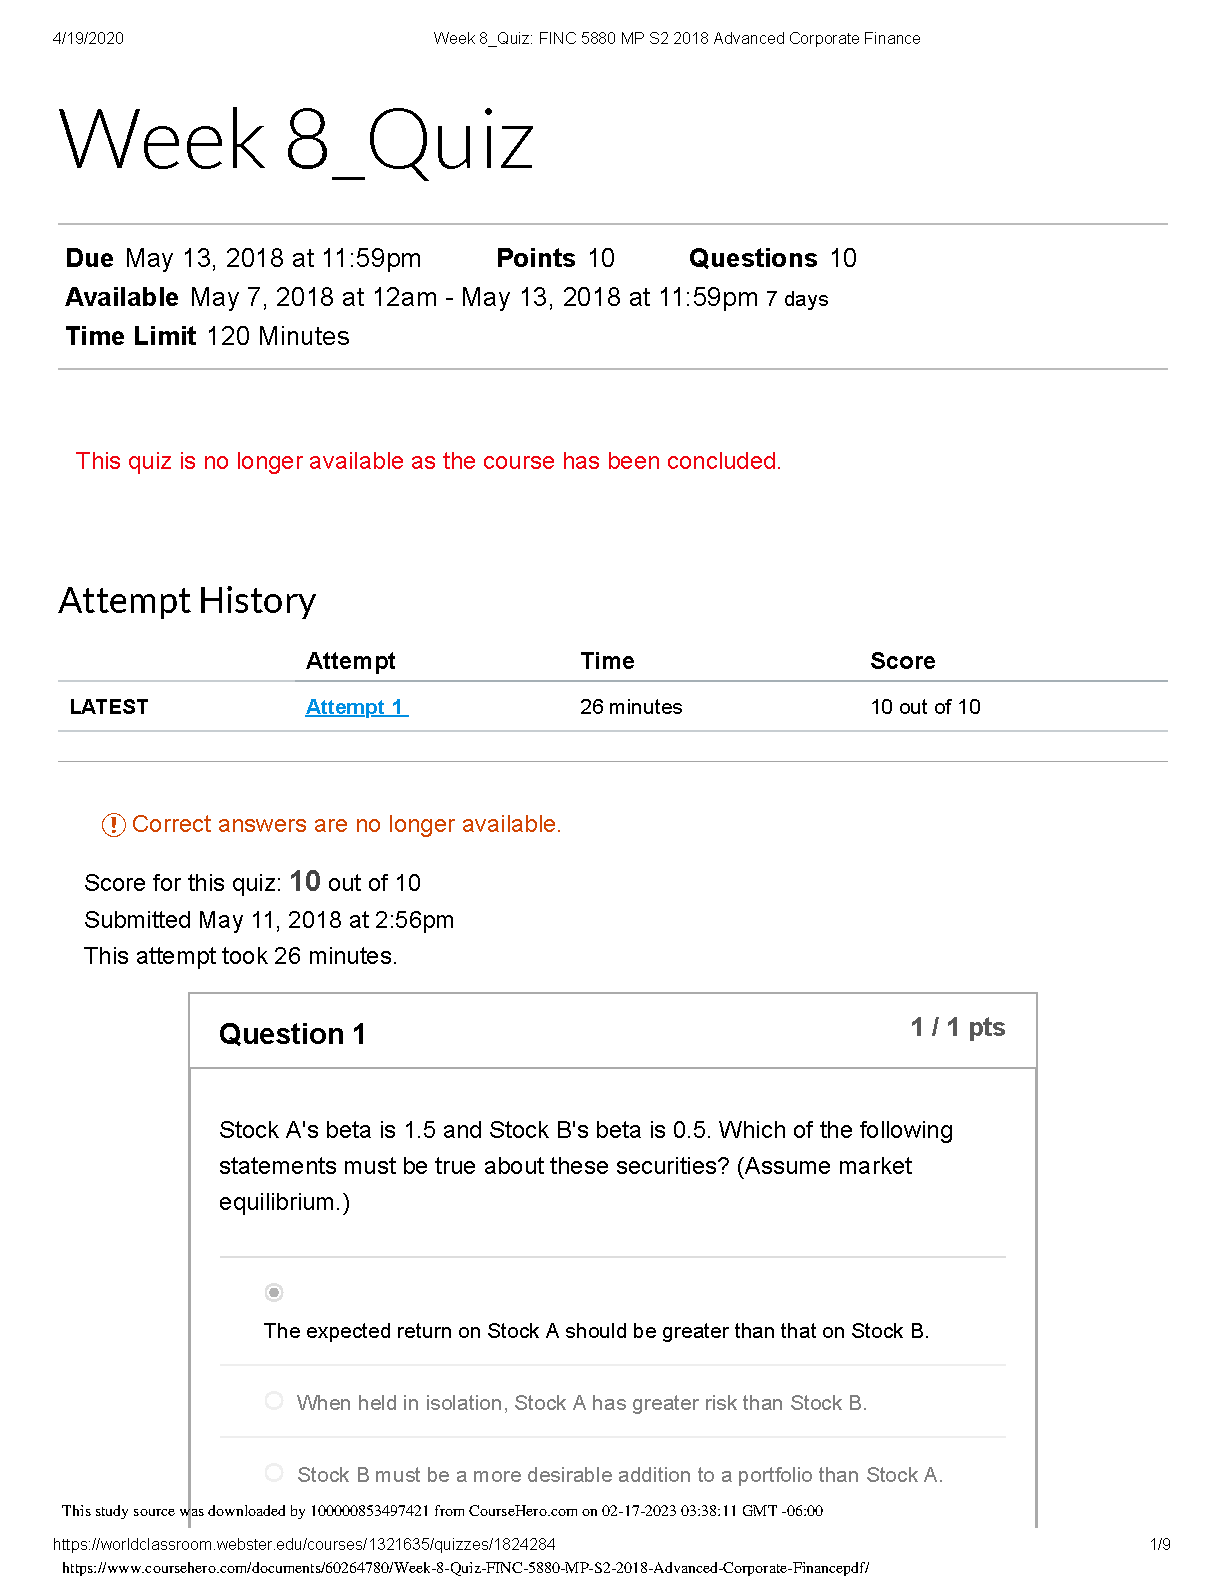Click the Question 1 header
This screenshot has width=1224, height=1584.
(x=292, y=1034)
